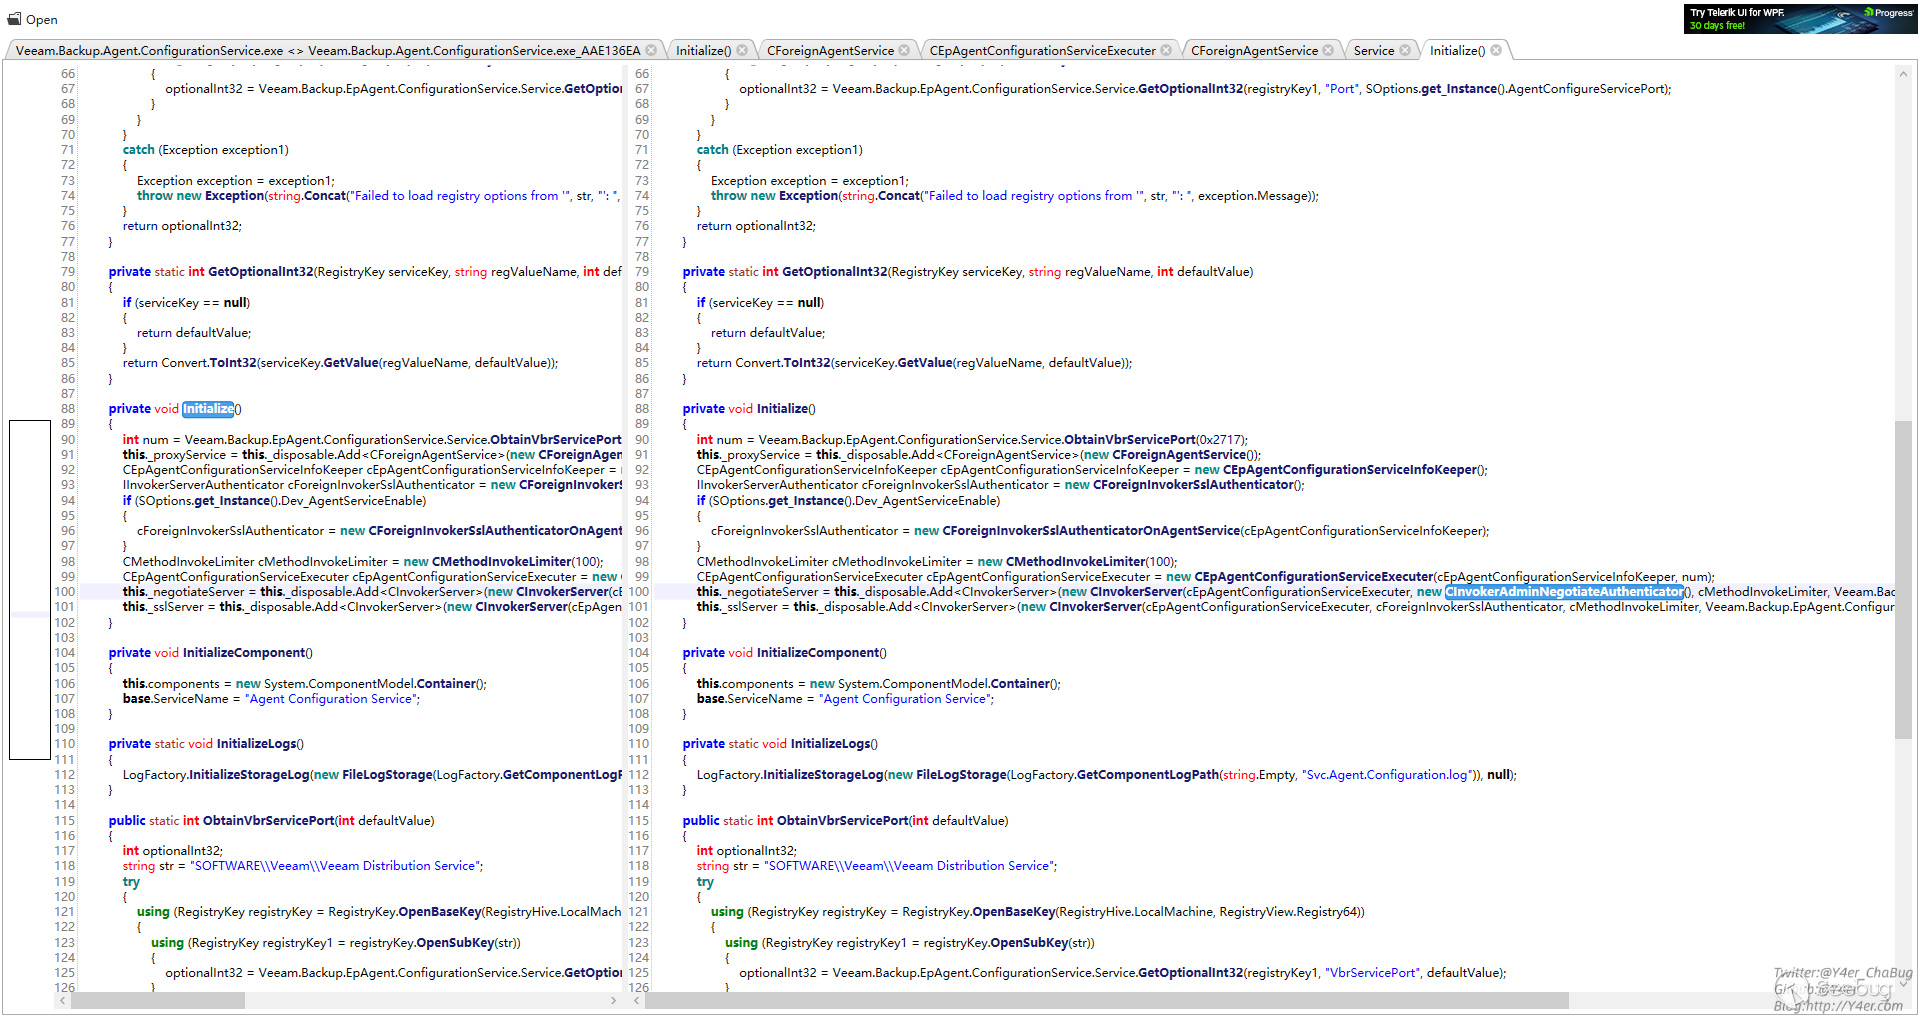Switch to the Service tab
The width and height of the screenshot is (1920, 1017).
tap(1373, 50)
